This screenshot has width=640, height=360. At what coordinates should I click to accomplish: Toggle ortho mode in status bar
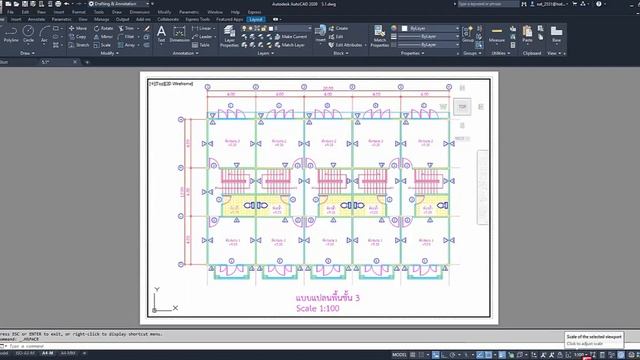(x=444, y=355)
